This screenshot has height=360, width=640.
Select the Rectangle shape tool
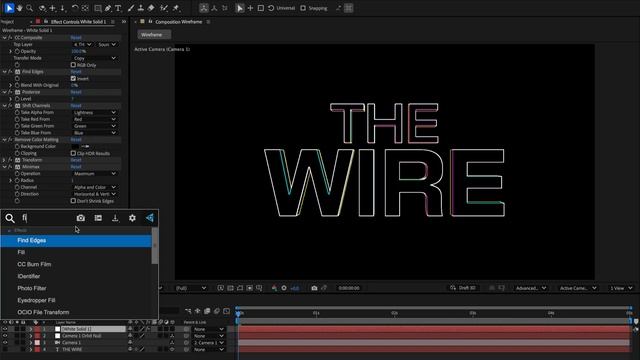click(98, 8)
